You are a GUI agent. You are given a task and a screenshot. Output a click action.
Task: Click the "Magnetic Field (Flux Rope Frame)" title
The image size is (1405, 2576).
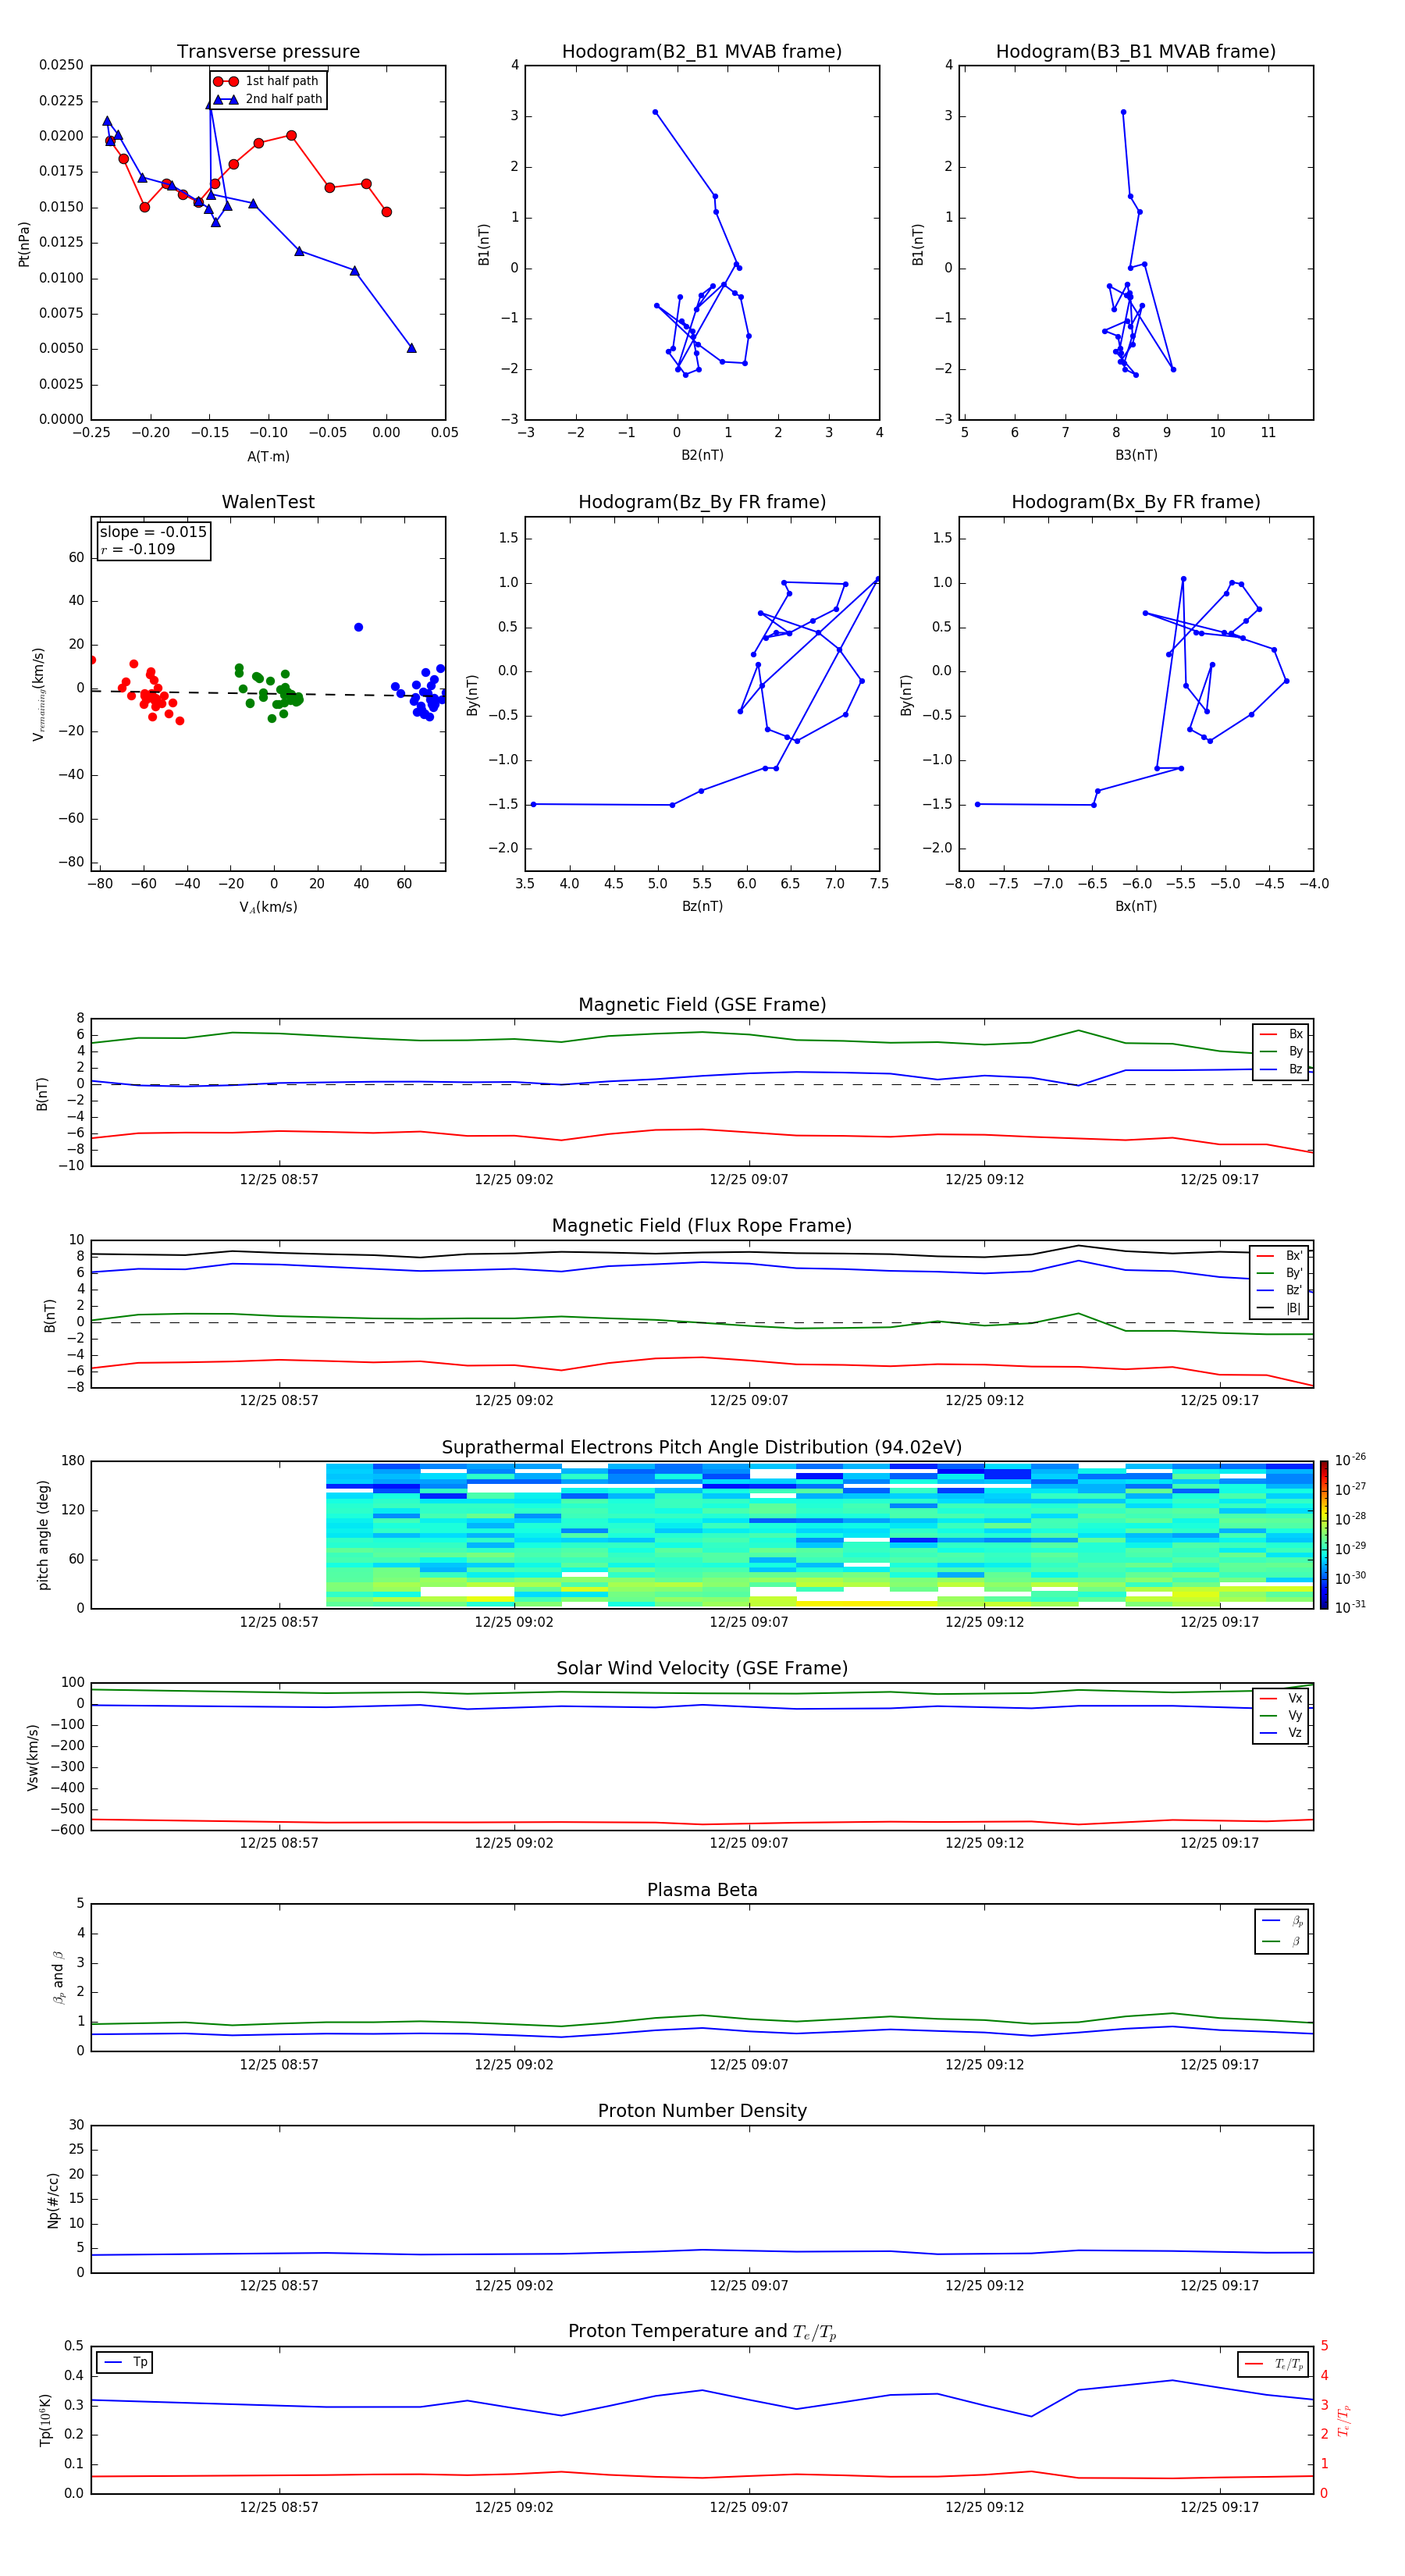(x=702, y=1226)
